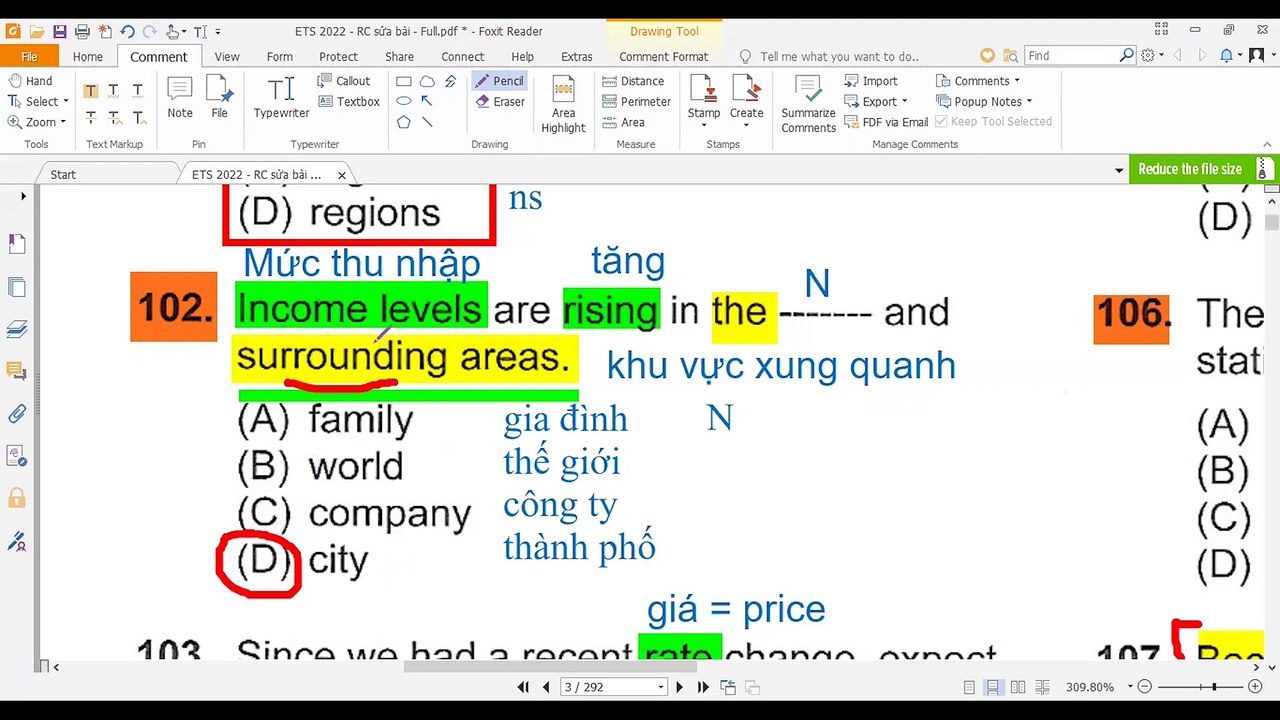Go to the next page

[x=680, y=687]
